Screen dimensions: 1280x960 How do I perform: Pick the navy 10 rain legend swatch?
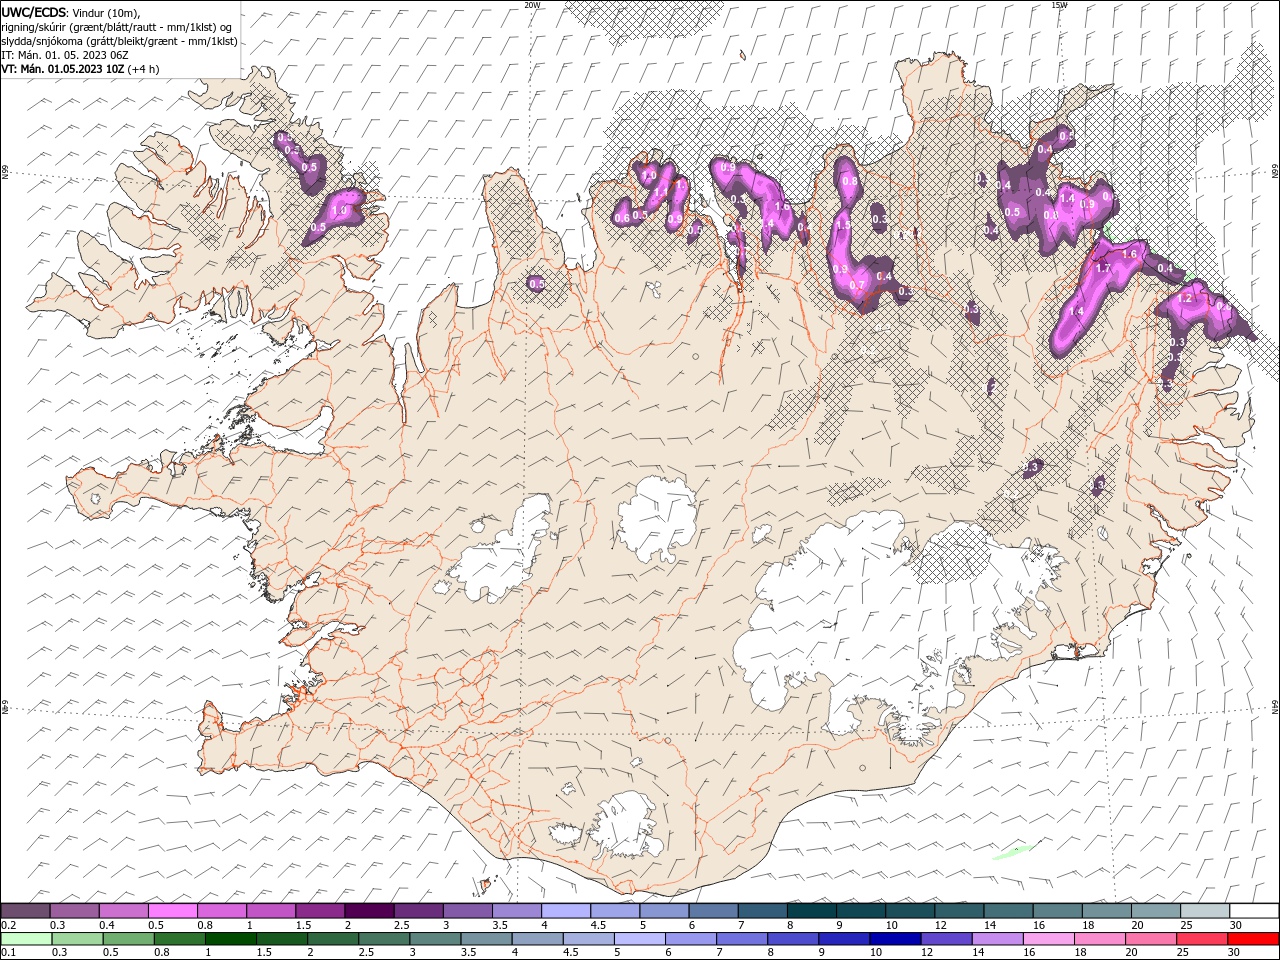point(895,939)
